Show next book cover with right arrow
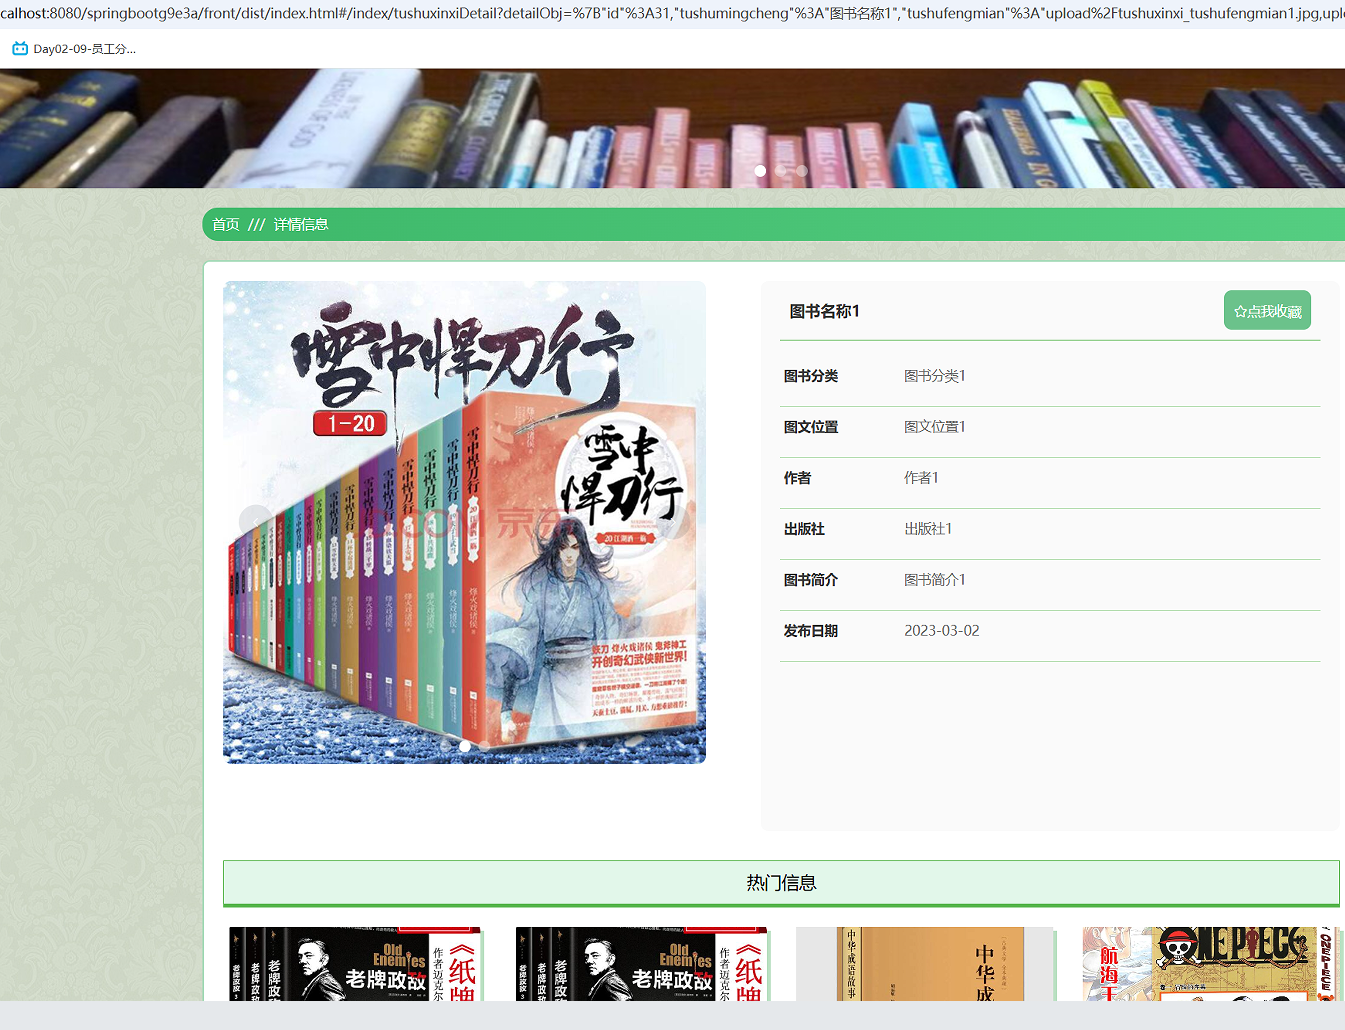1345x1030 pixels. click(x=673, y=522)
